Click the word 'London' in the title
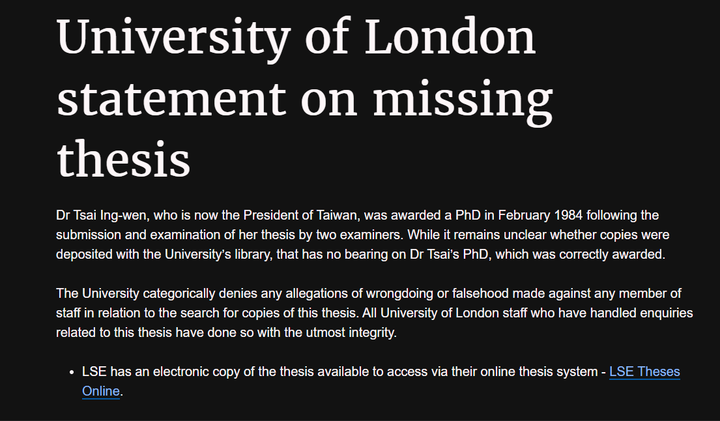Viewport: 720px width, 421px height. 450,37
